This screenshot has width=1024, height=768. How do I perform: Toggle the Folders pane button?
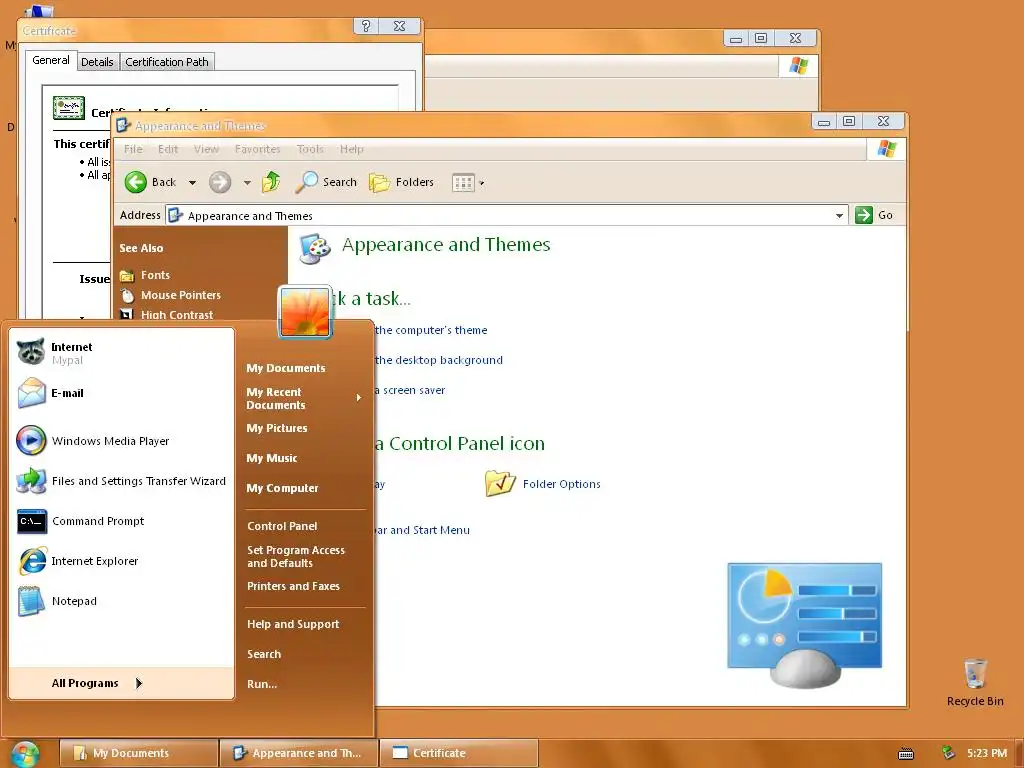click(x=401, y=182)
